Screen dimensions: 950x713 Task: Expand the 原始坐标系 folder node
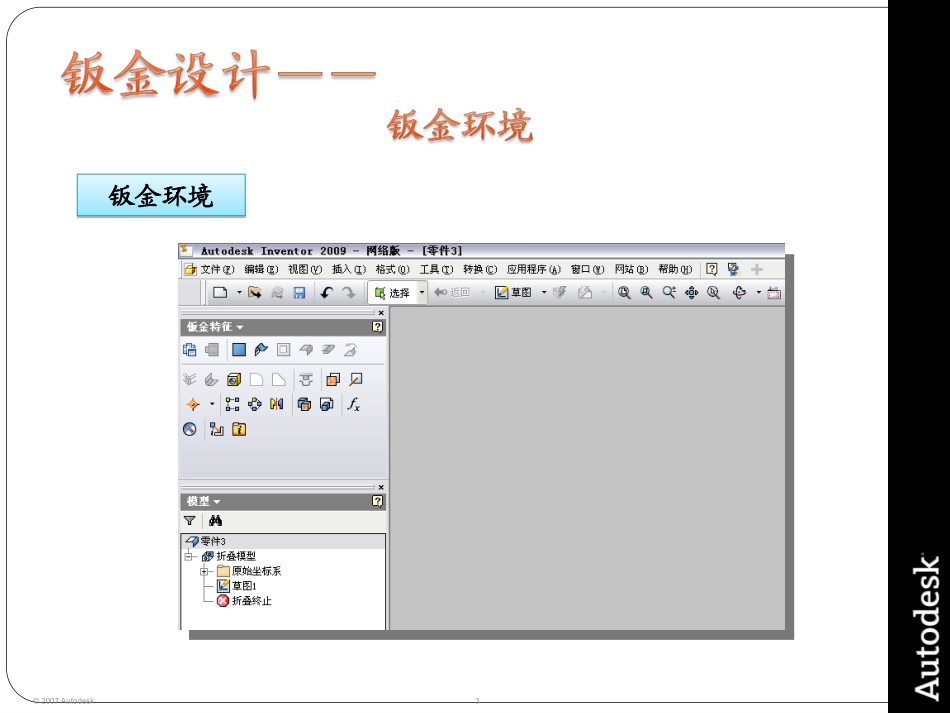pos(204,571)
